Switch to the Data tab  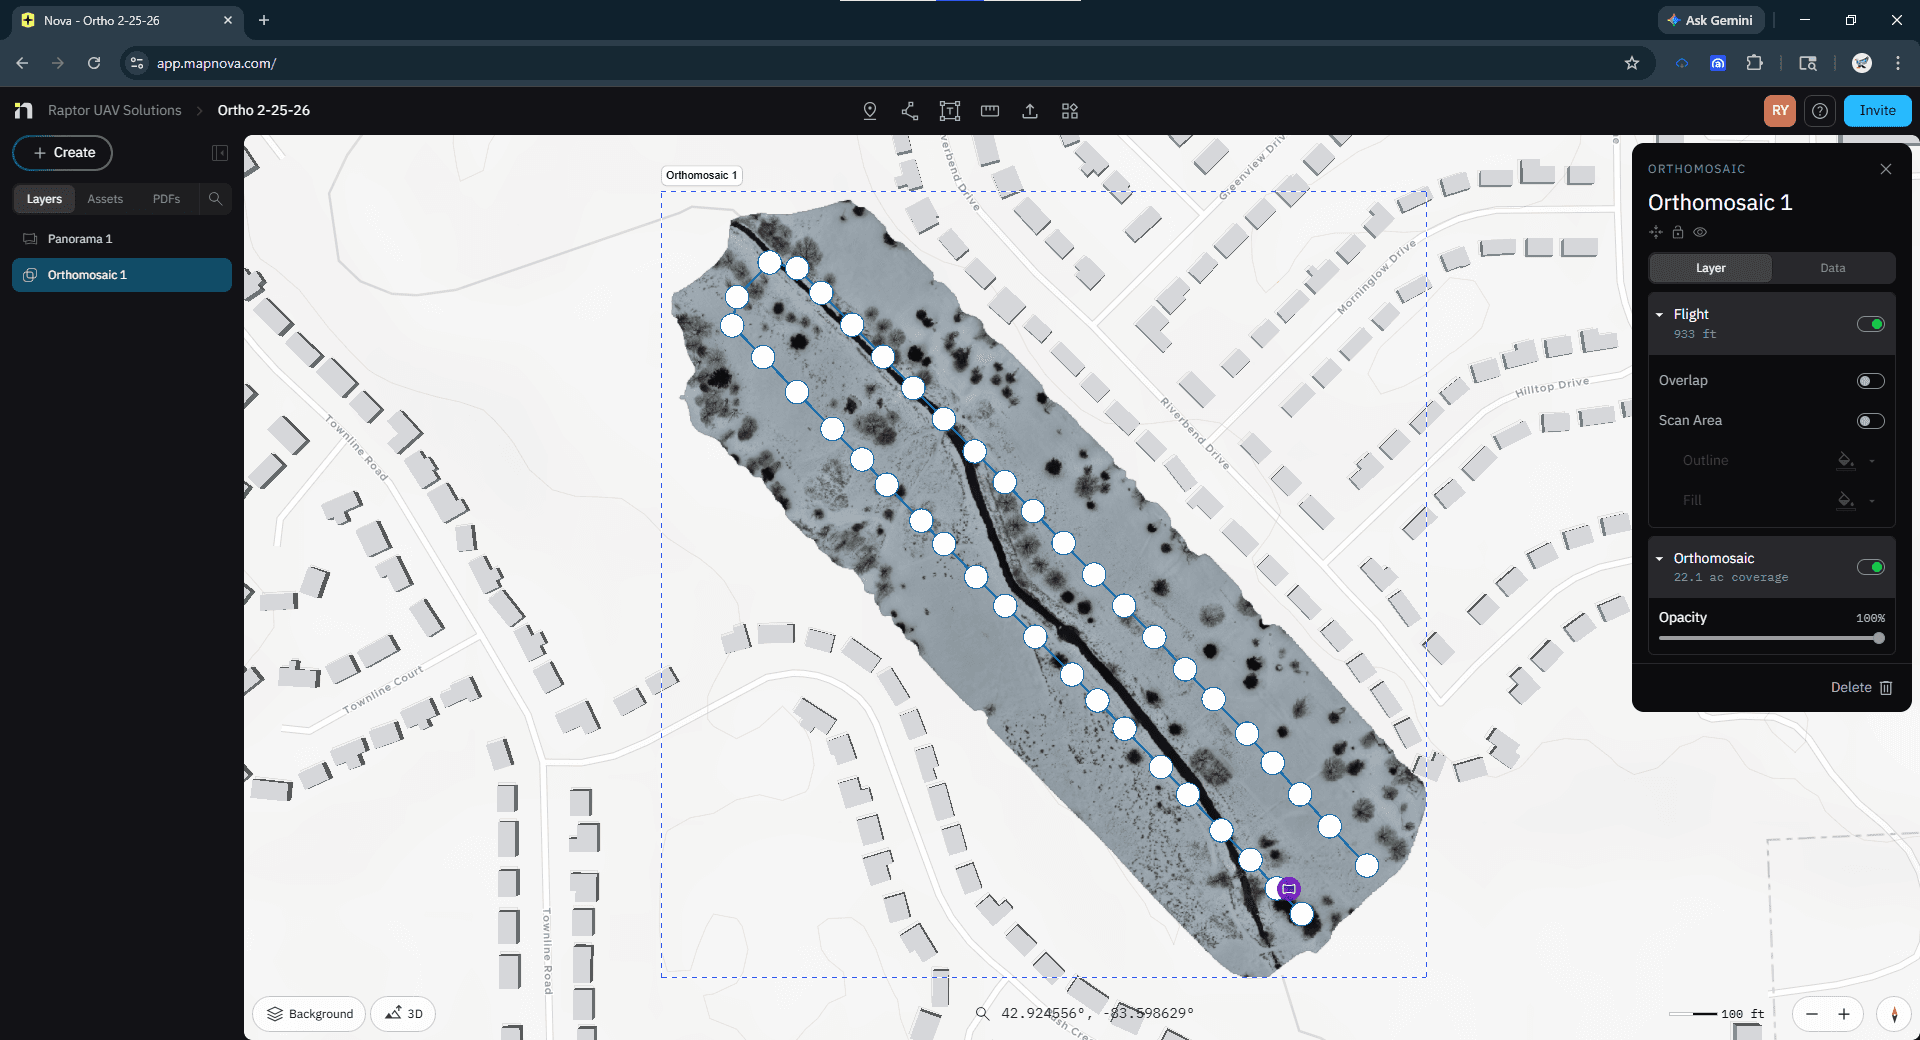[1831, 268]
